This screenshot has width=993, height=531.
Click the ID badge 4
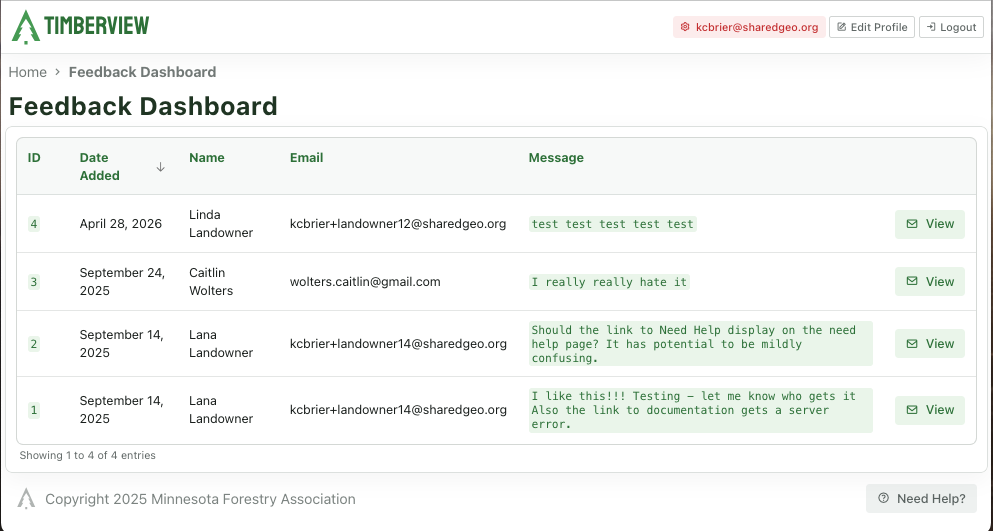pyautogui.click(x=34, y=224)
